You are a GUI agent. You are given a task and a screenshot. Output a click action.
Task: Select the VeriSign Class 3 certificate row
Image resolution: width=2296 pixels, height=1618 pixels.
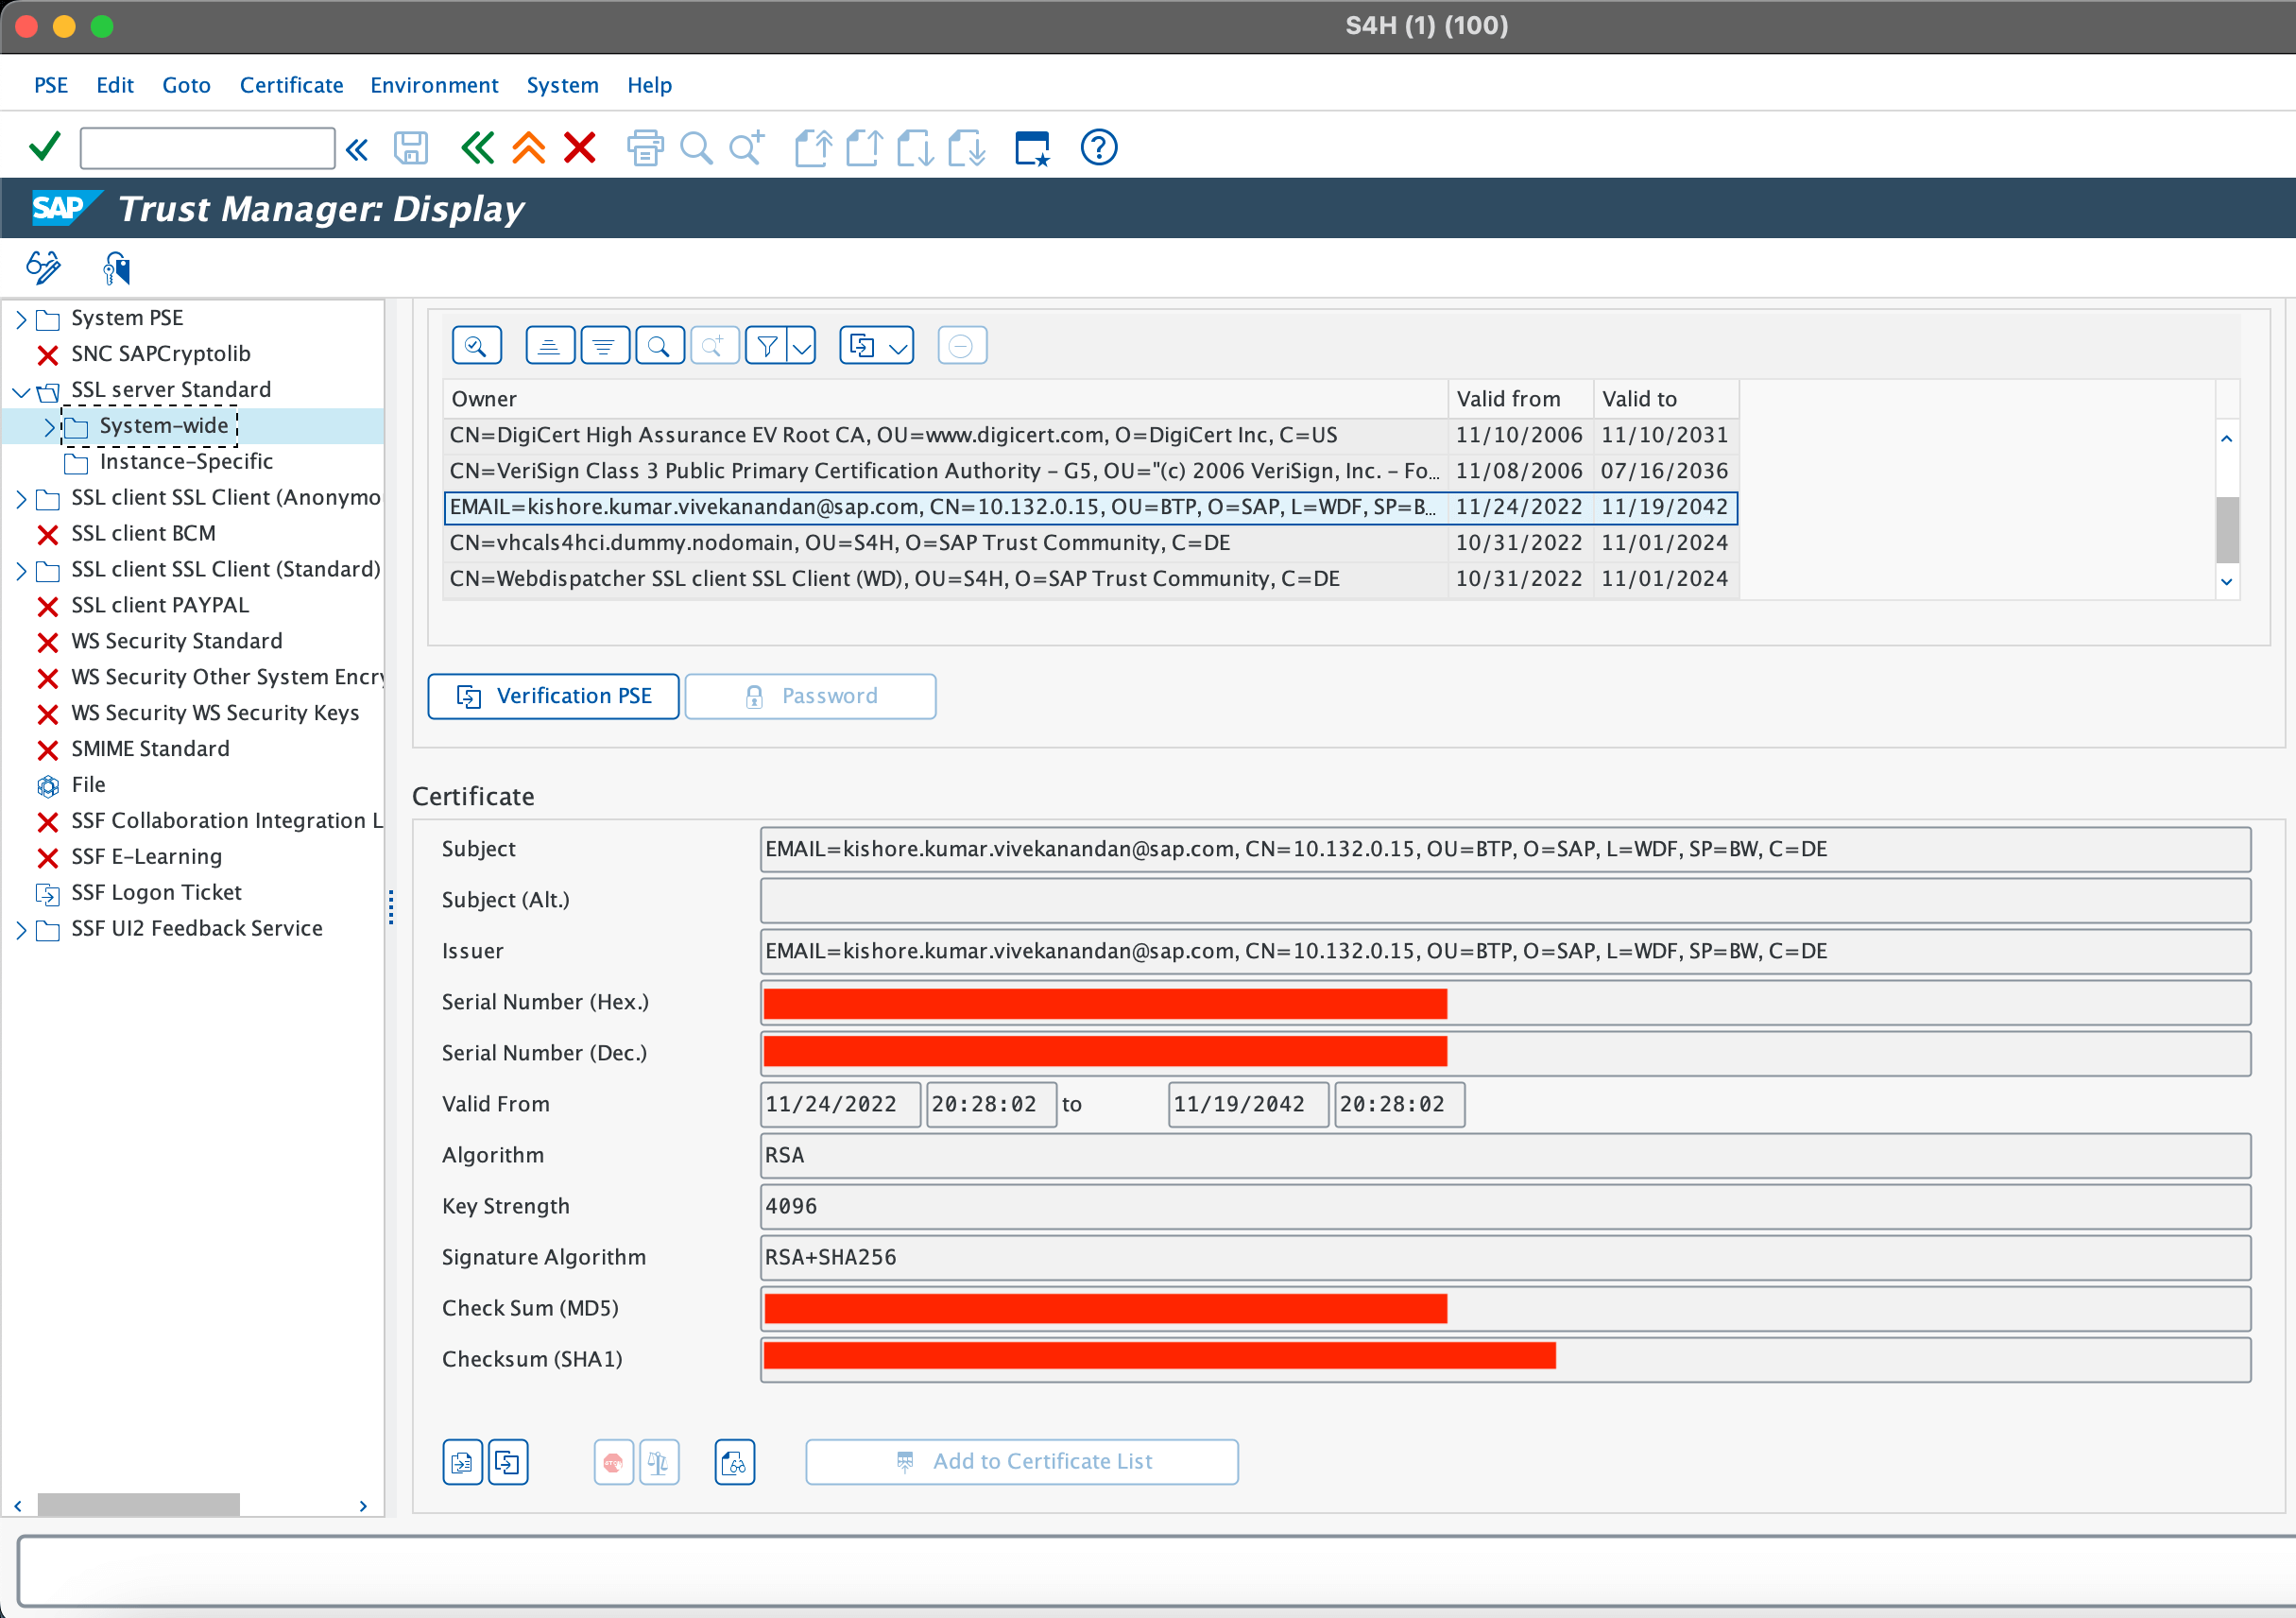1090,471
